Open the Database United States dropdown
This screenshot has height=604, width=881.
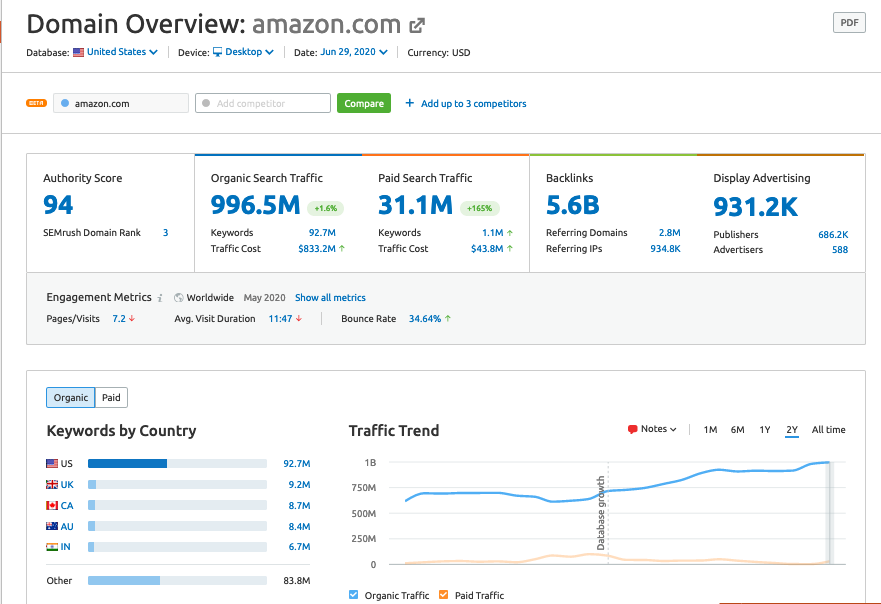122,52
